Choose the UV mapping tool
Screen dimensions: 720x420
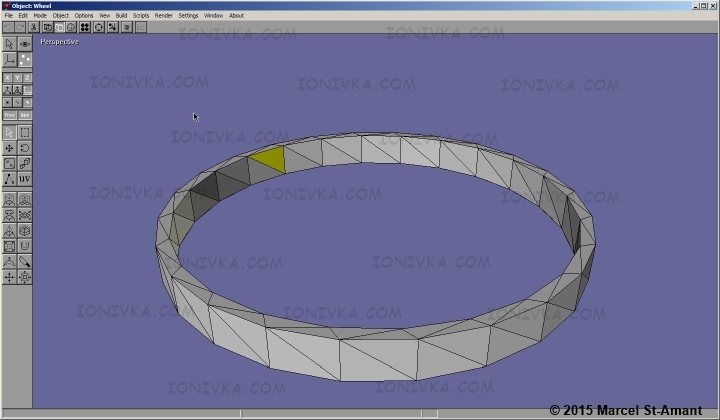(25, 178)
